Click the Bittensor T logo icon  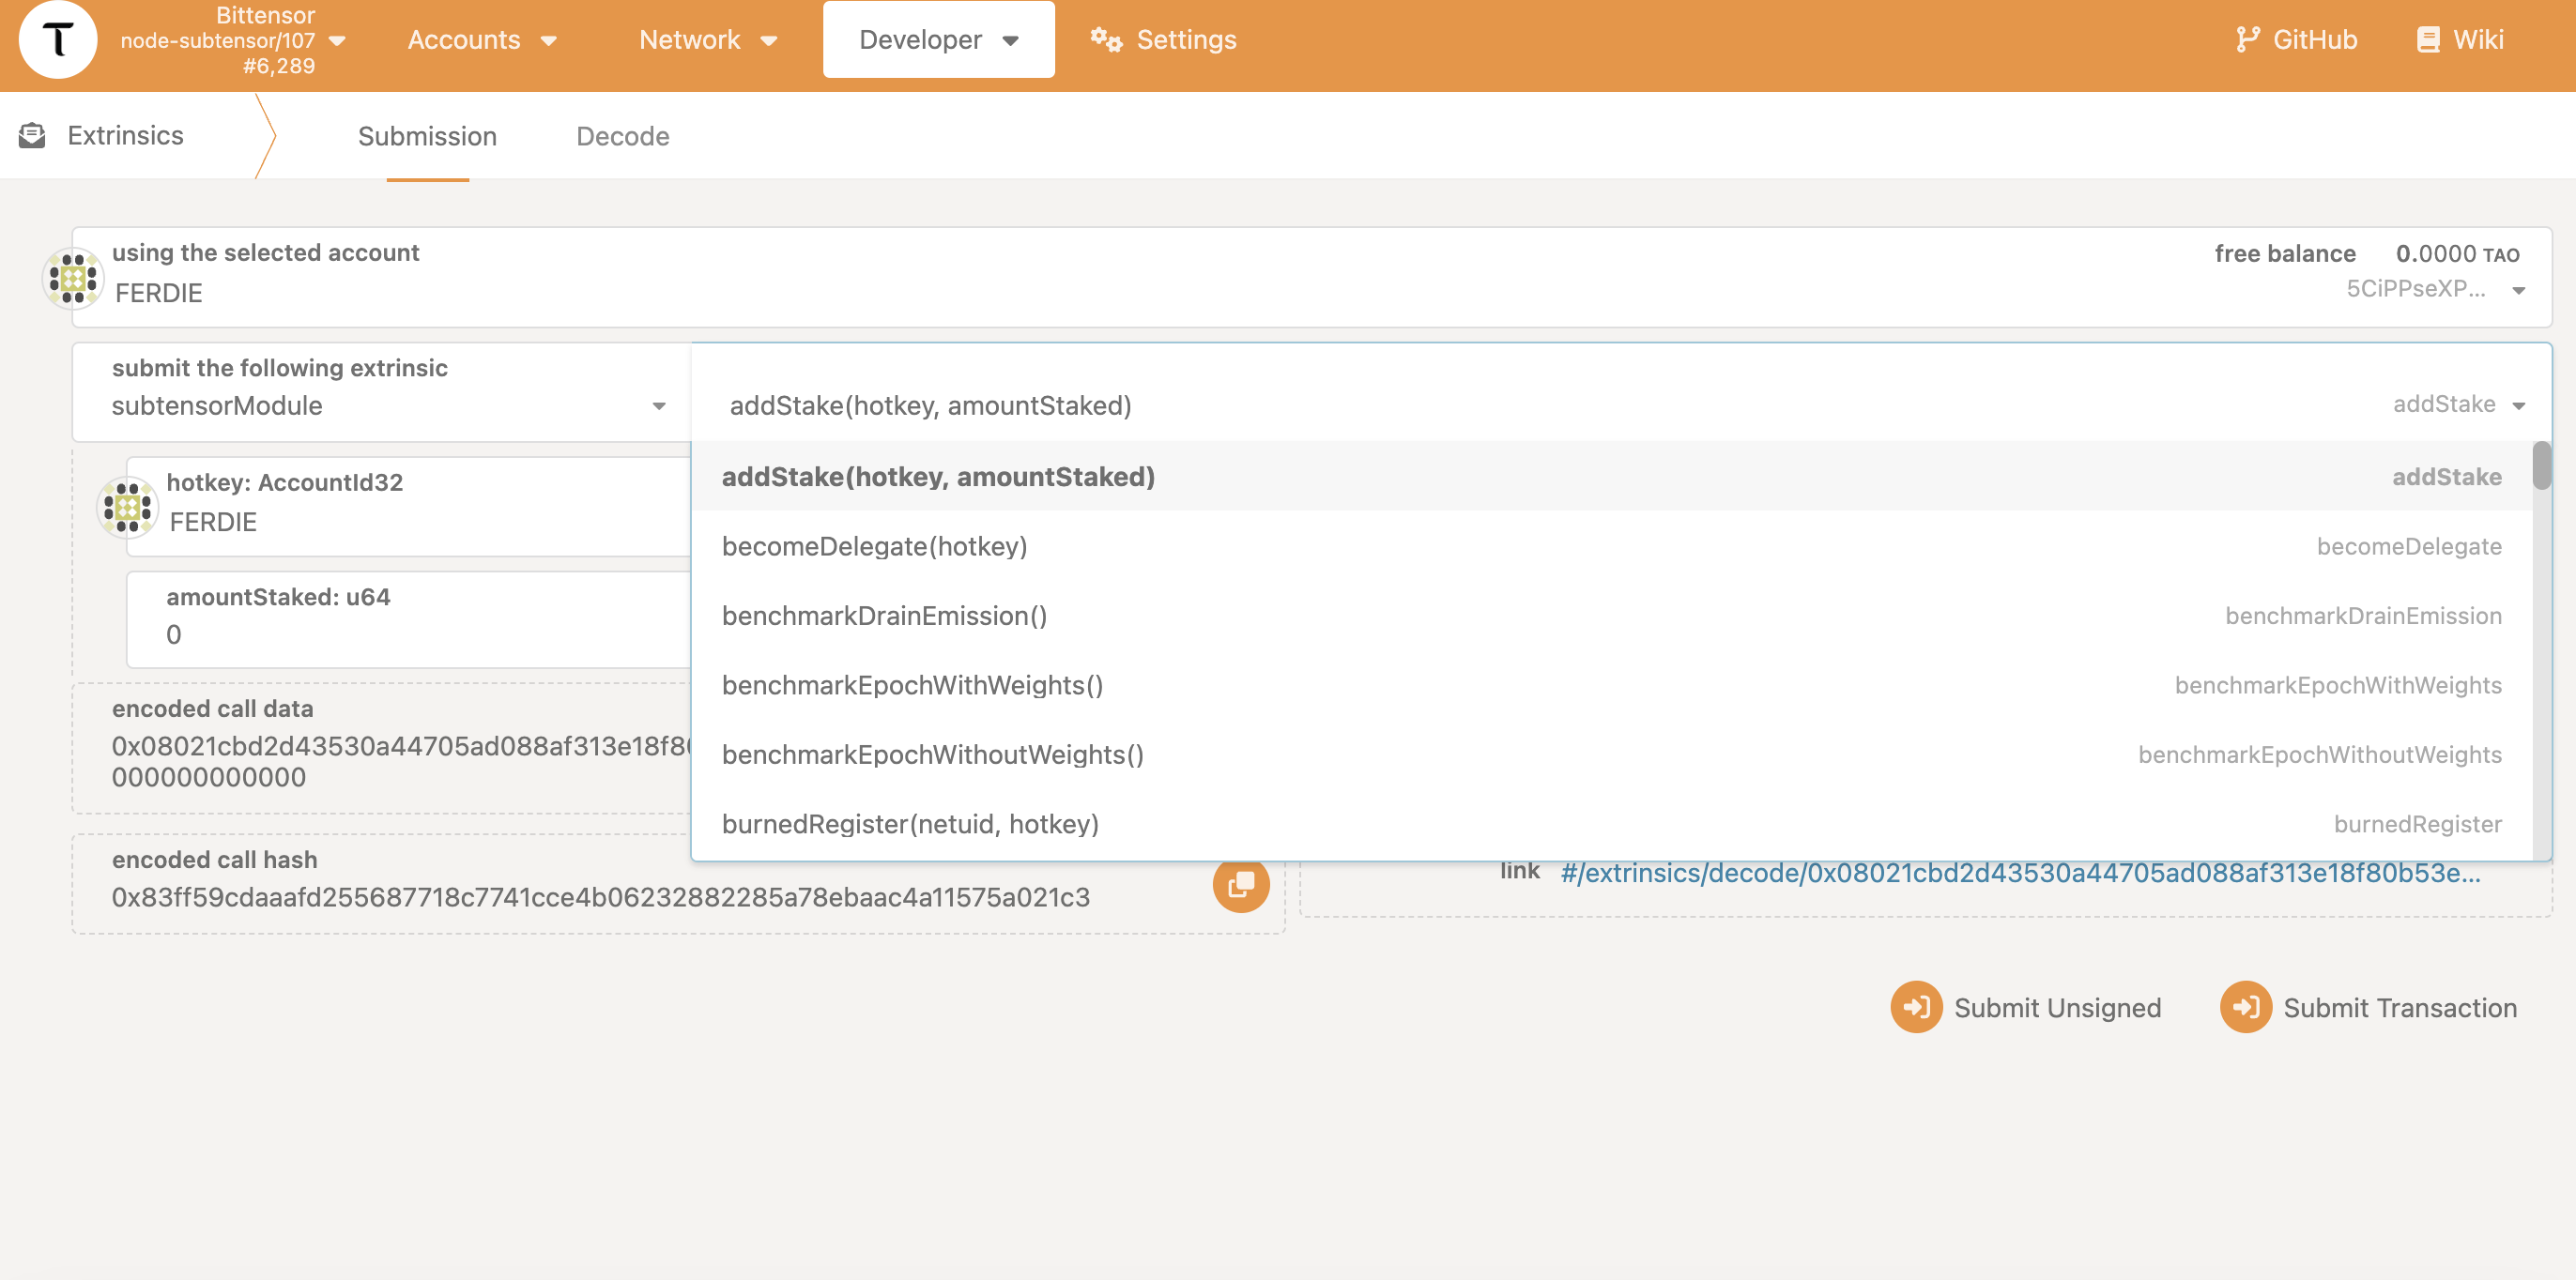point(57,40)
